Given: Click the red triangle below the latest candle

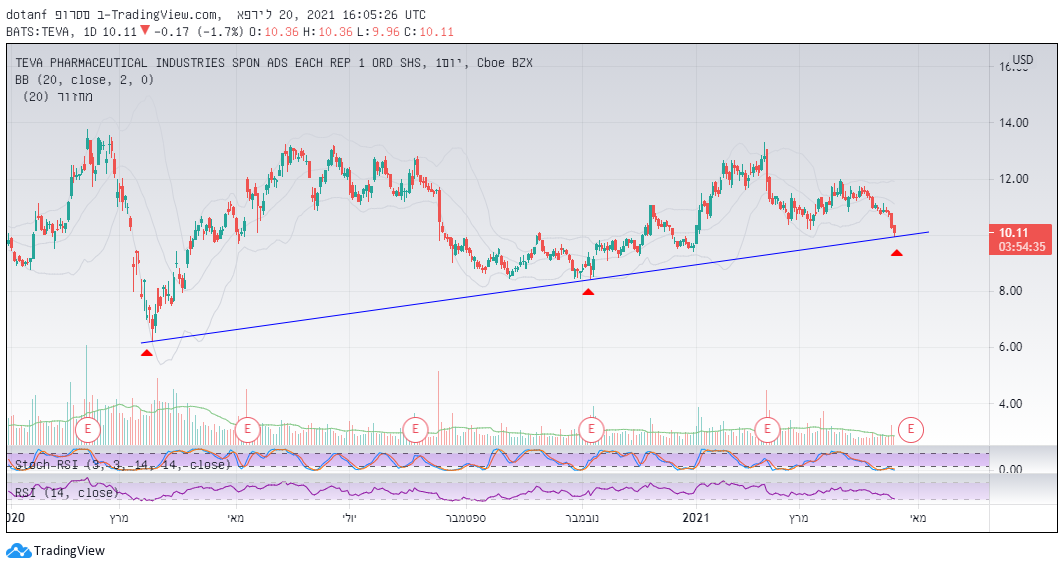Looking at the screenshot, I should coord(897,253).
